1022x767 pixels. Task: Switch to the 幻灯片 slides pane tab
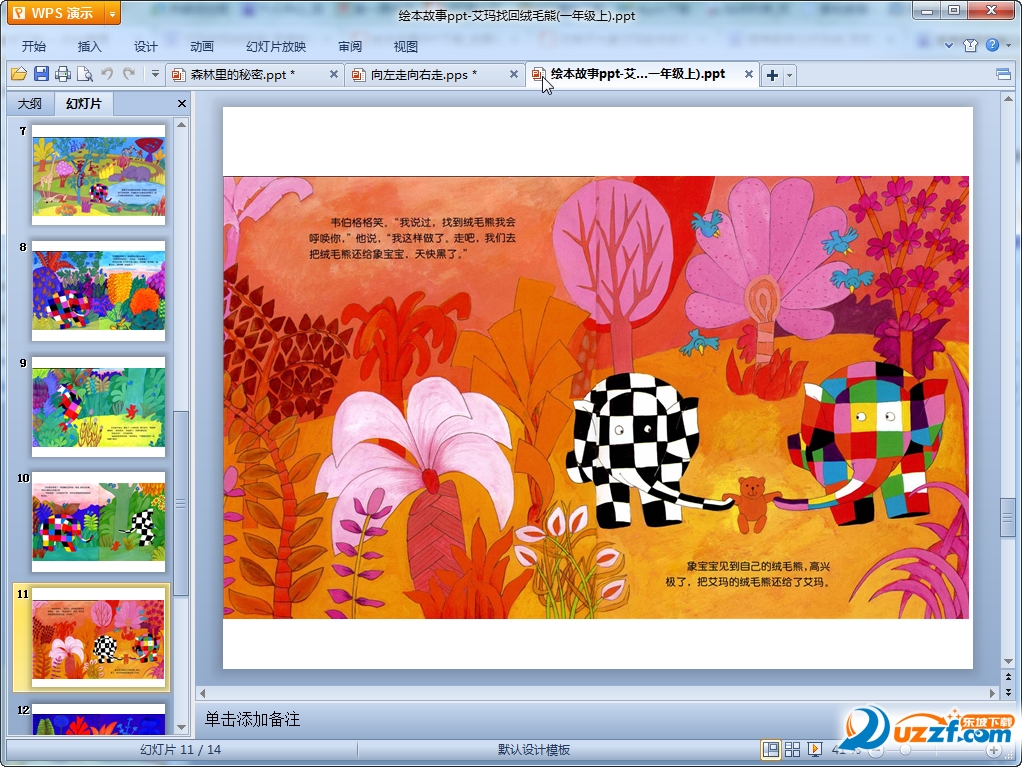84,104
